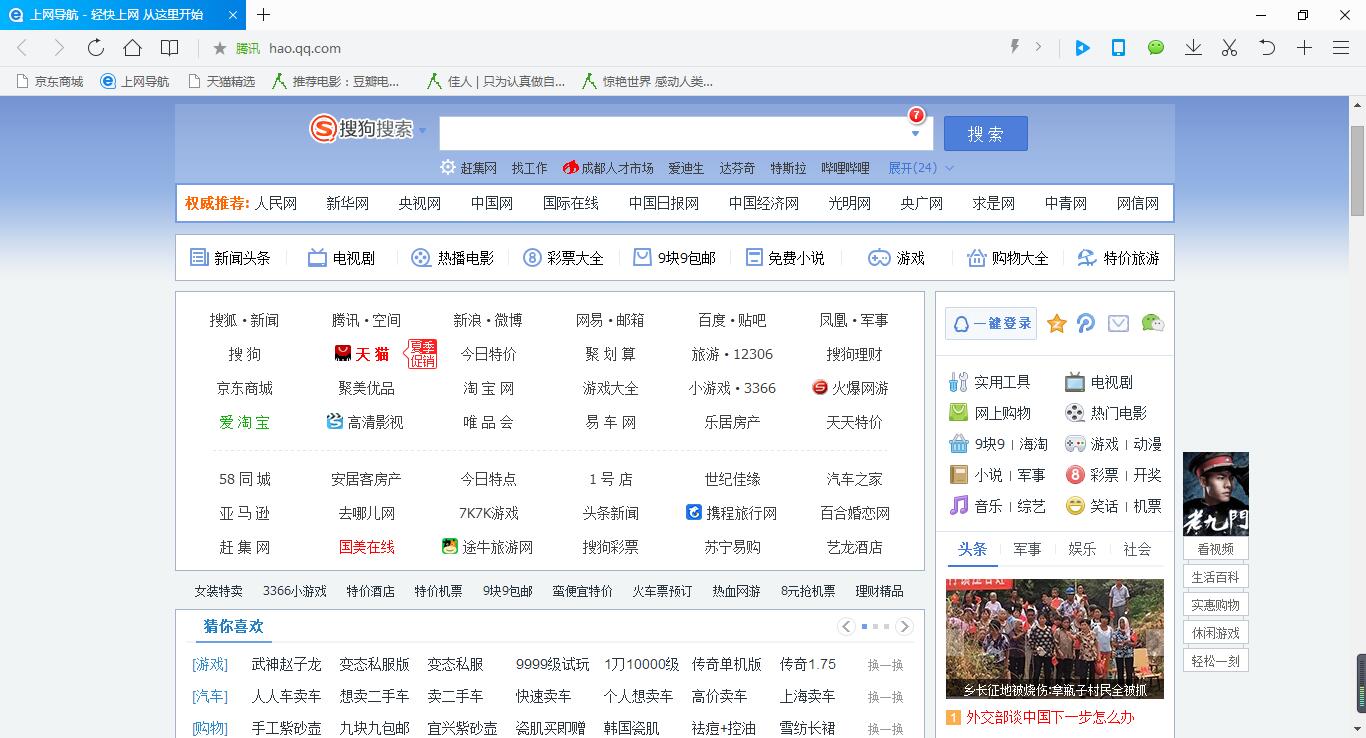1366x738 pixels.
Task: Open the 腾讯·空间 link
Action: point(366,320)
